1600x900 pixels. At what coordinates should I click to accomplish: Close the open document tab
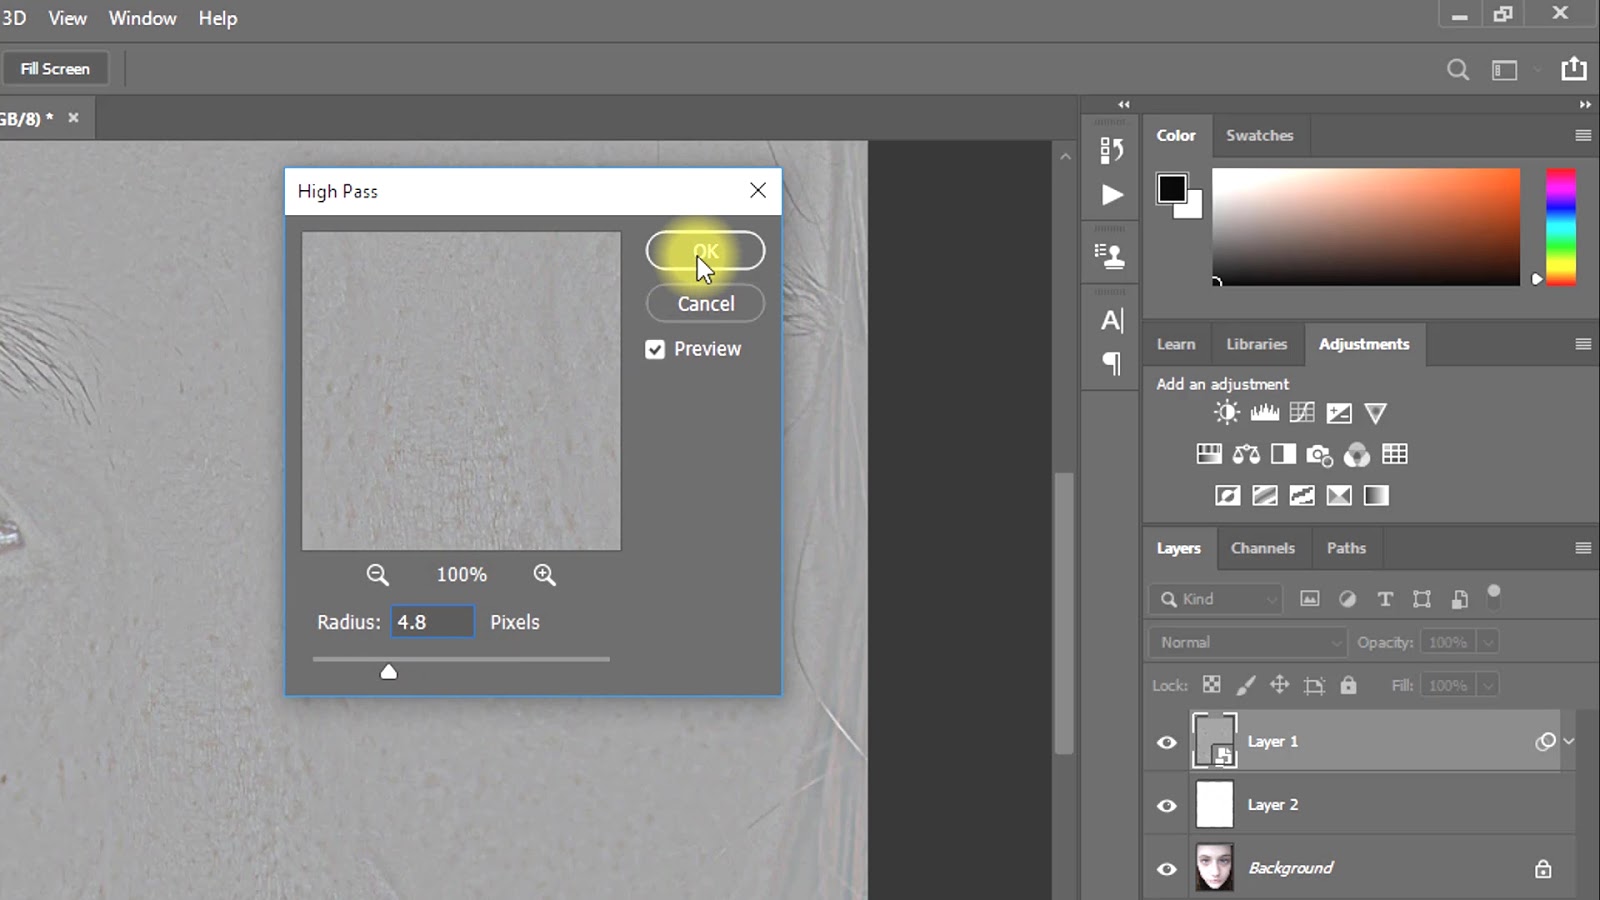click(73, 118)
